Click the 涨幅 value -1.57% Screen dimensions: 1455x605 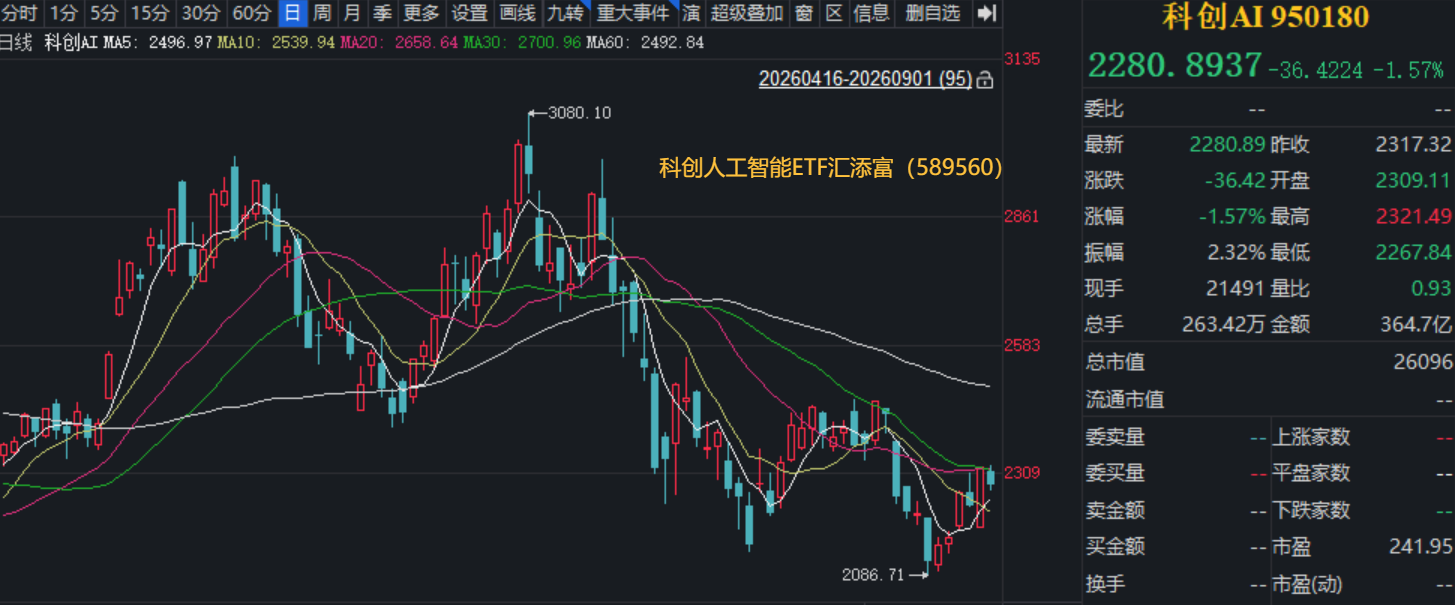click(x=1234, y=217)
